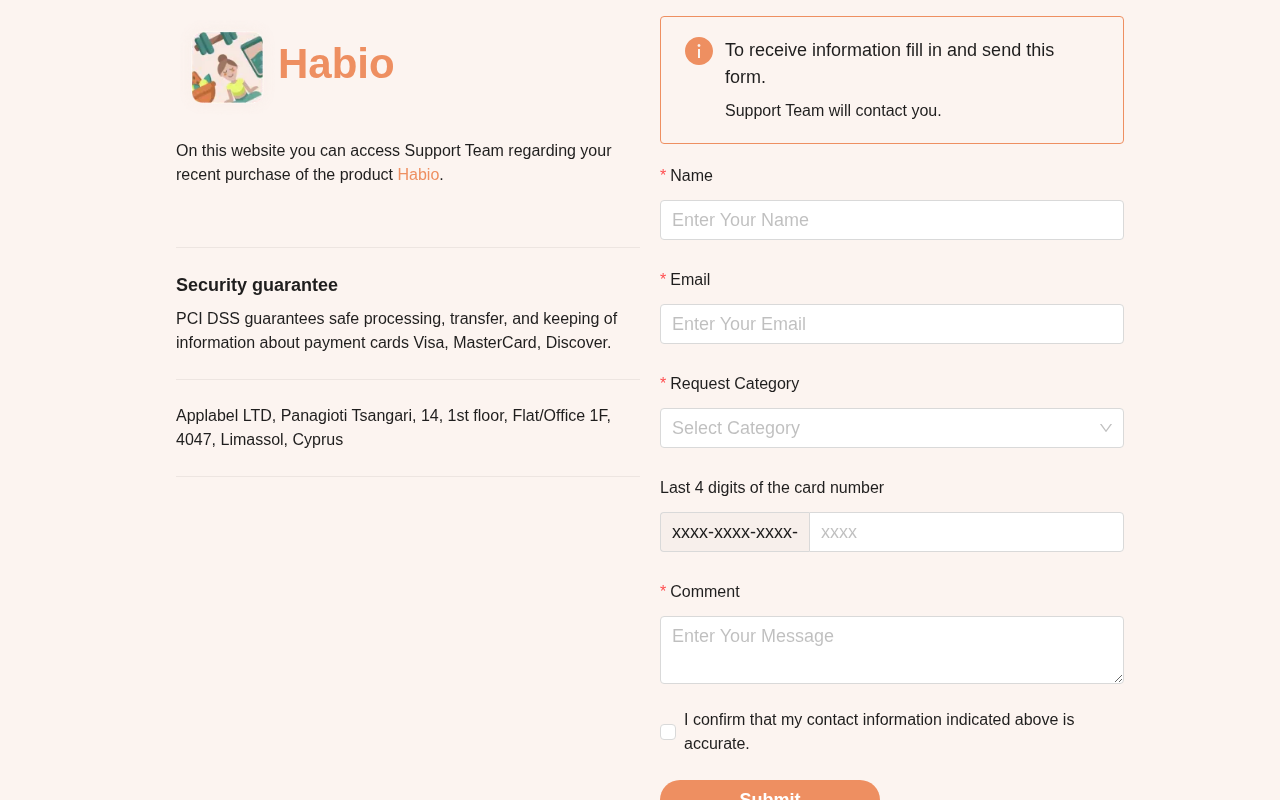
Task: Tick the contact information confirmation checkbox
Action: click(668, 732)
